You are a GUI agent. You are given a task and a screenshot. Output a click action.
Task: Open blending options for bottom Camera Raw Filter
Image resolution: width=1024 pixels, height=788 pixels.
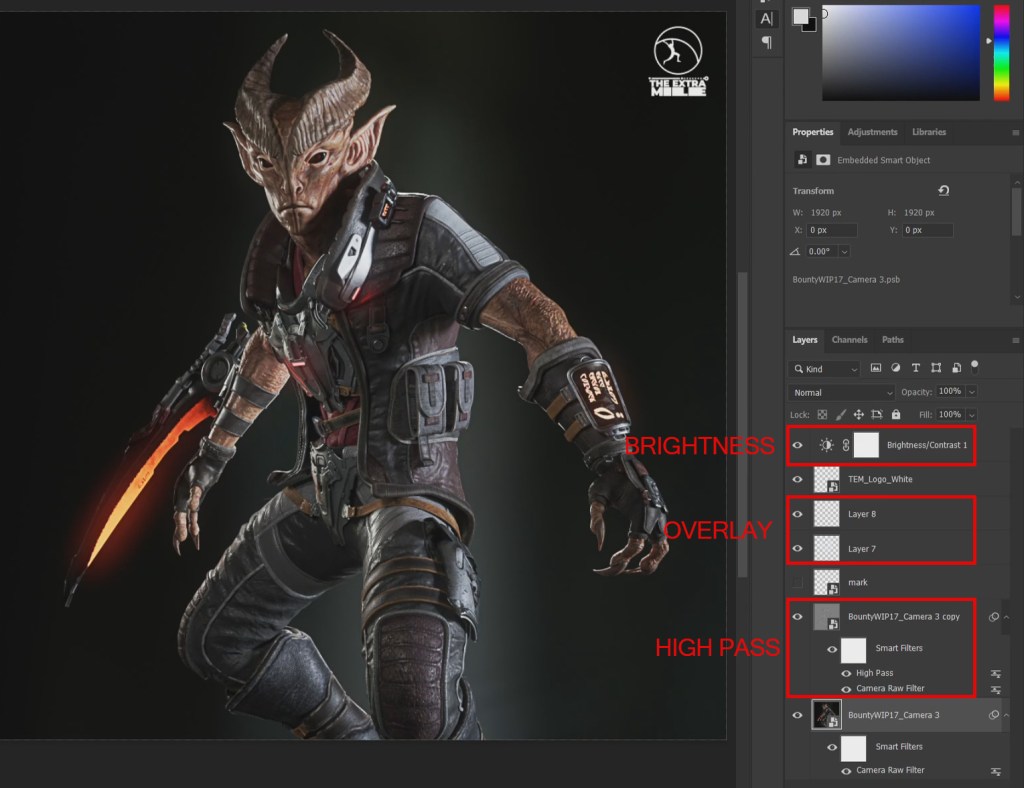click(x=995, y=771)
